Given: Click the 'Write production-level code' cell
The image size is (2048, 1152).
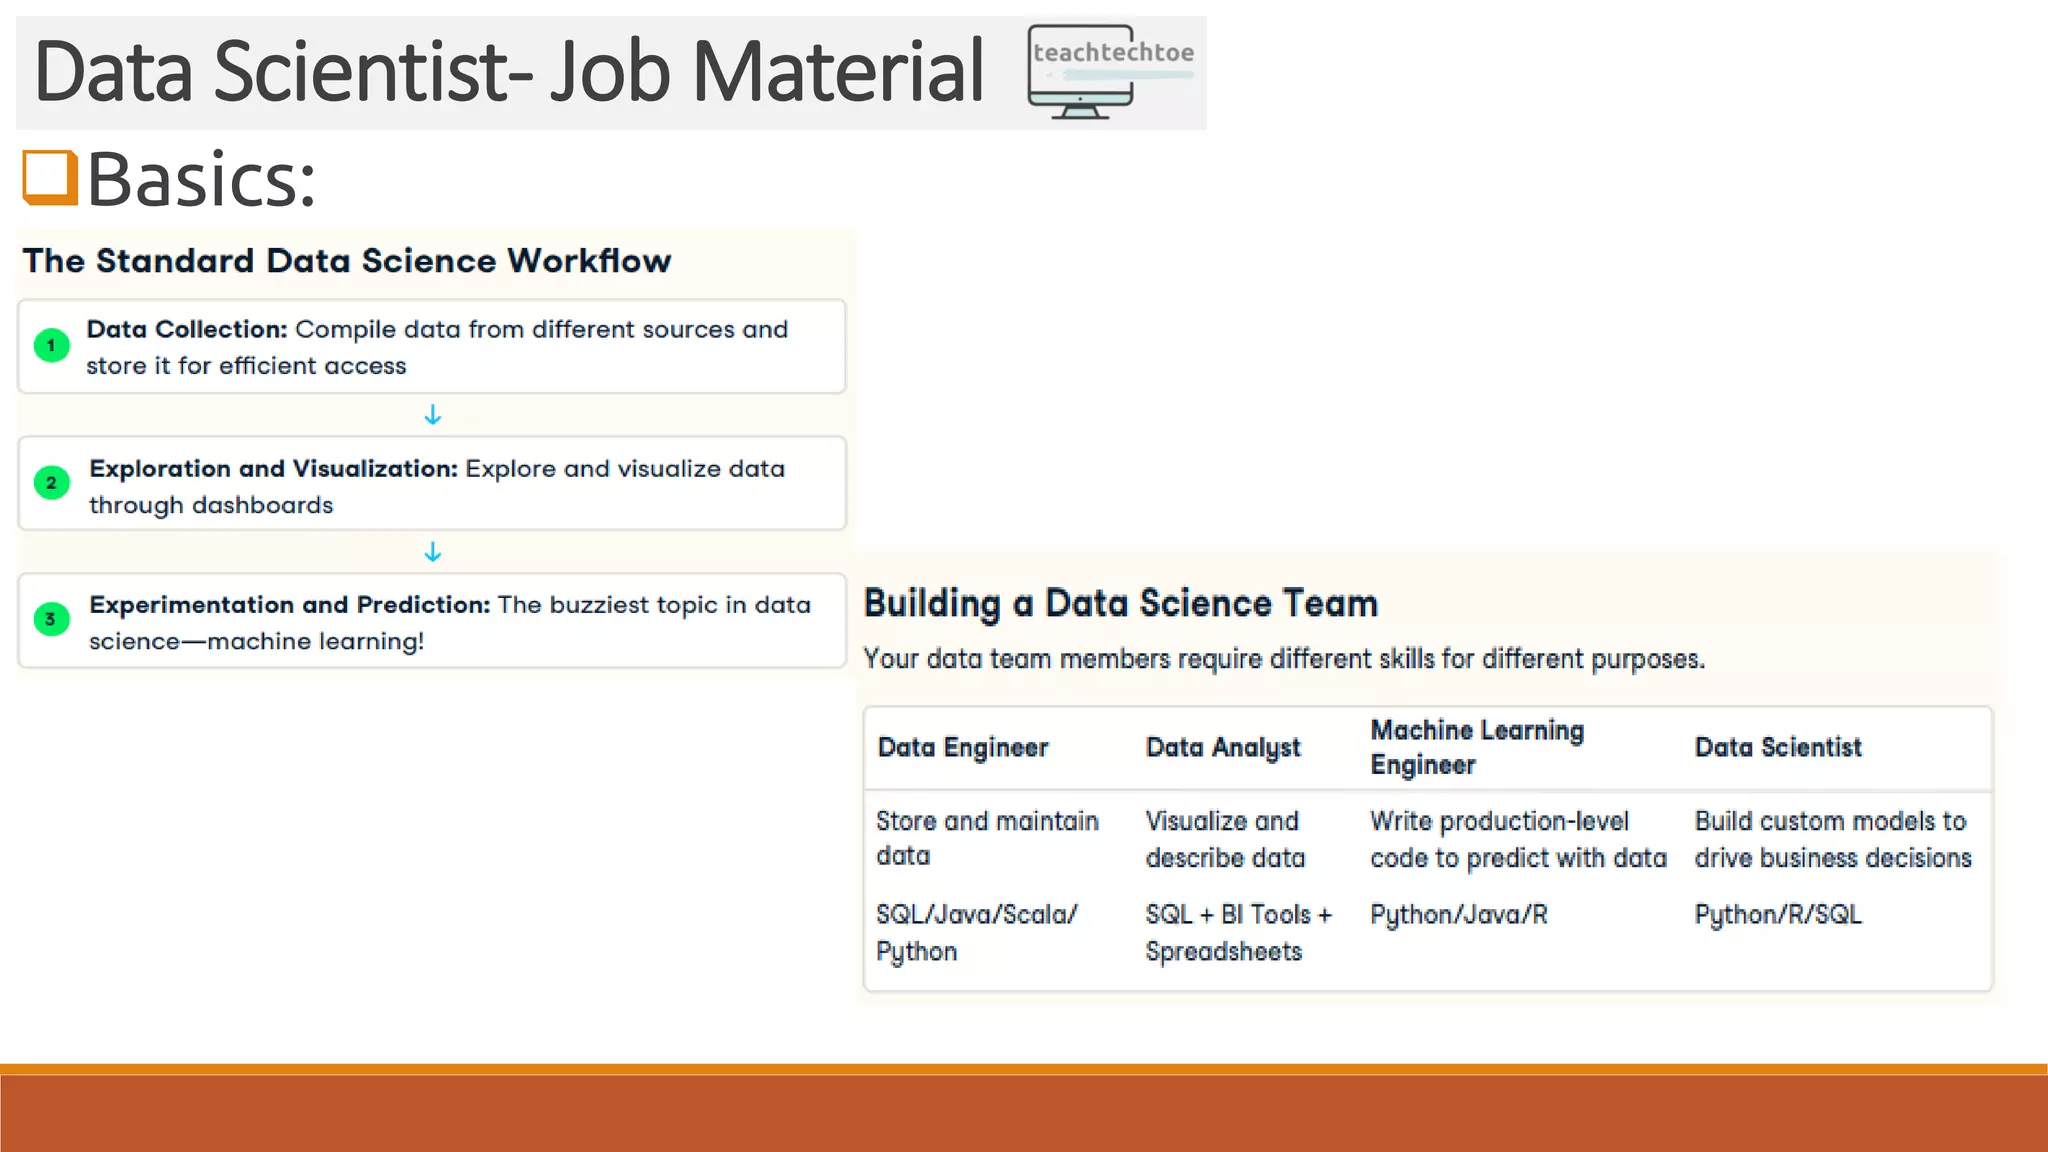Looking at the screenshot, I should [1518, 839].
